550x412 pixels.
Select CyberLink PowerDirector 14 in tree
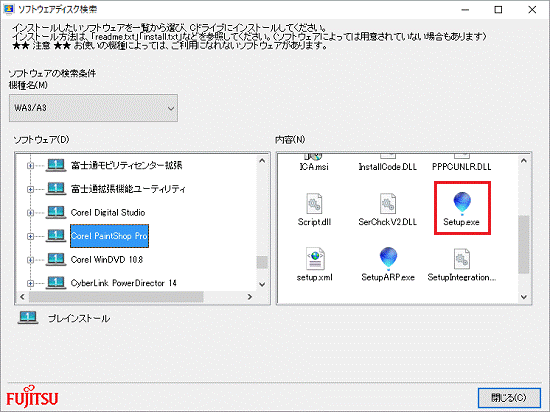[123, 283]
